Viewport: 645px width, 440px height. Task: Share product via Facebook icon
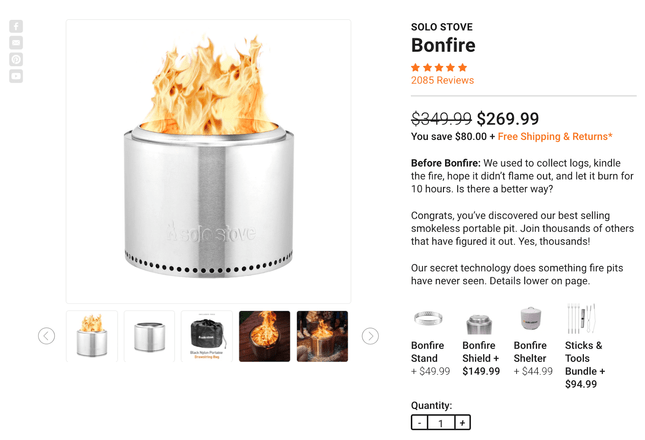(x=16, y=27)
